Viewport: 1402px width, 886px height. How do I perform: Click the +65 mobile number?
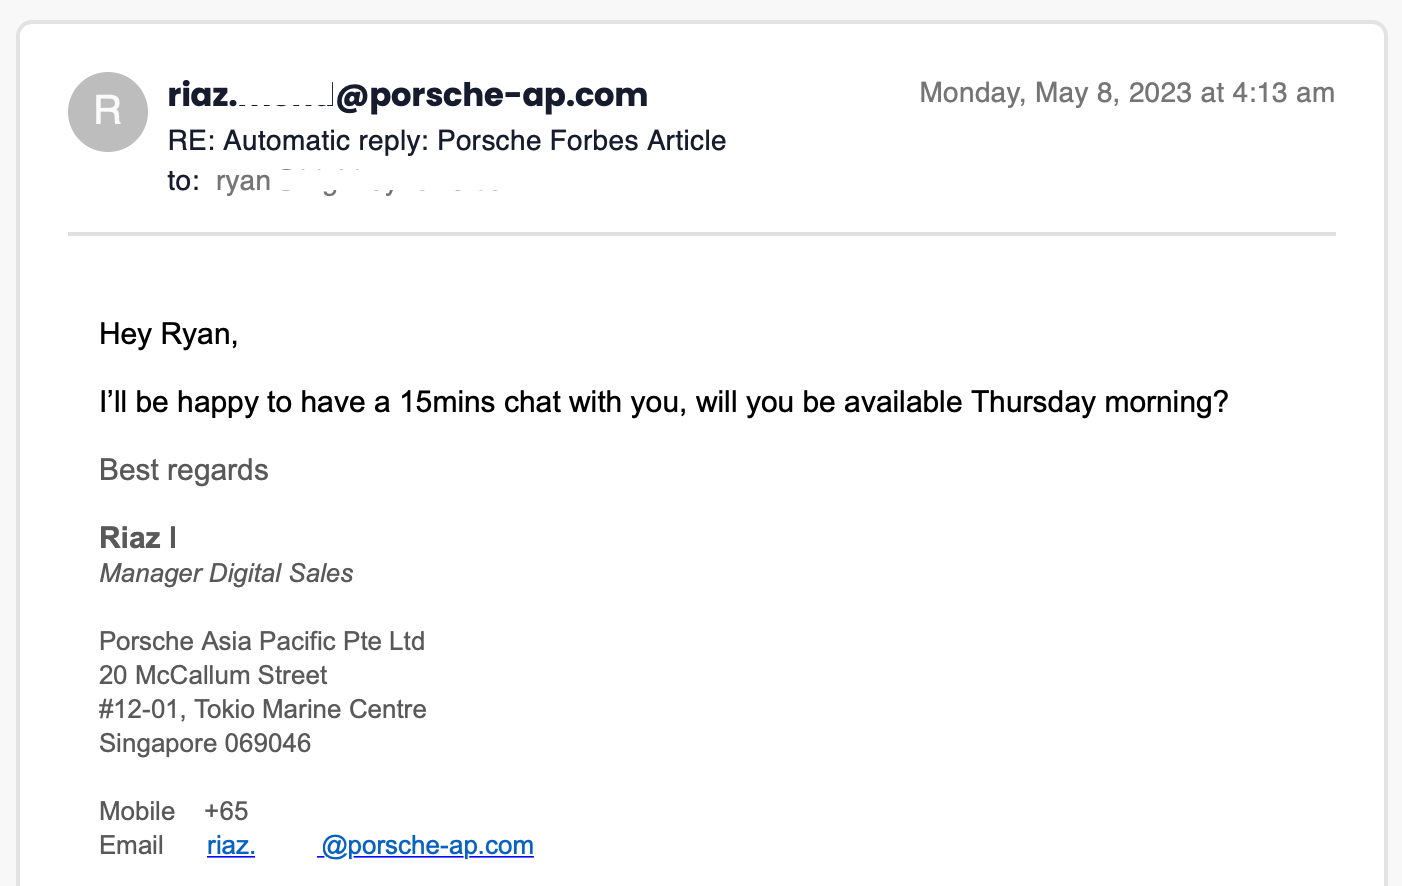226,811
